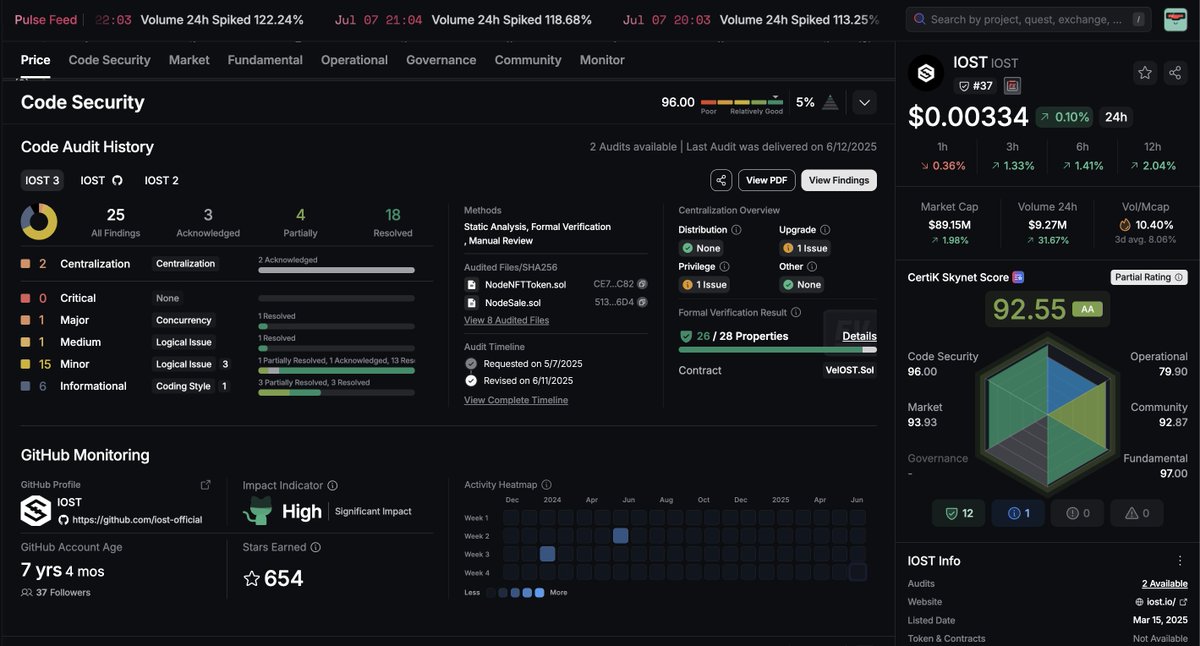Open View 8 Audited Files link

[506, 320]
